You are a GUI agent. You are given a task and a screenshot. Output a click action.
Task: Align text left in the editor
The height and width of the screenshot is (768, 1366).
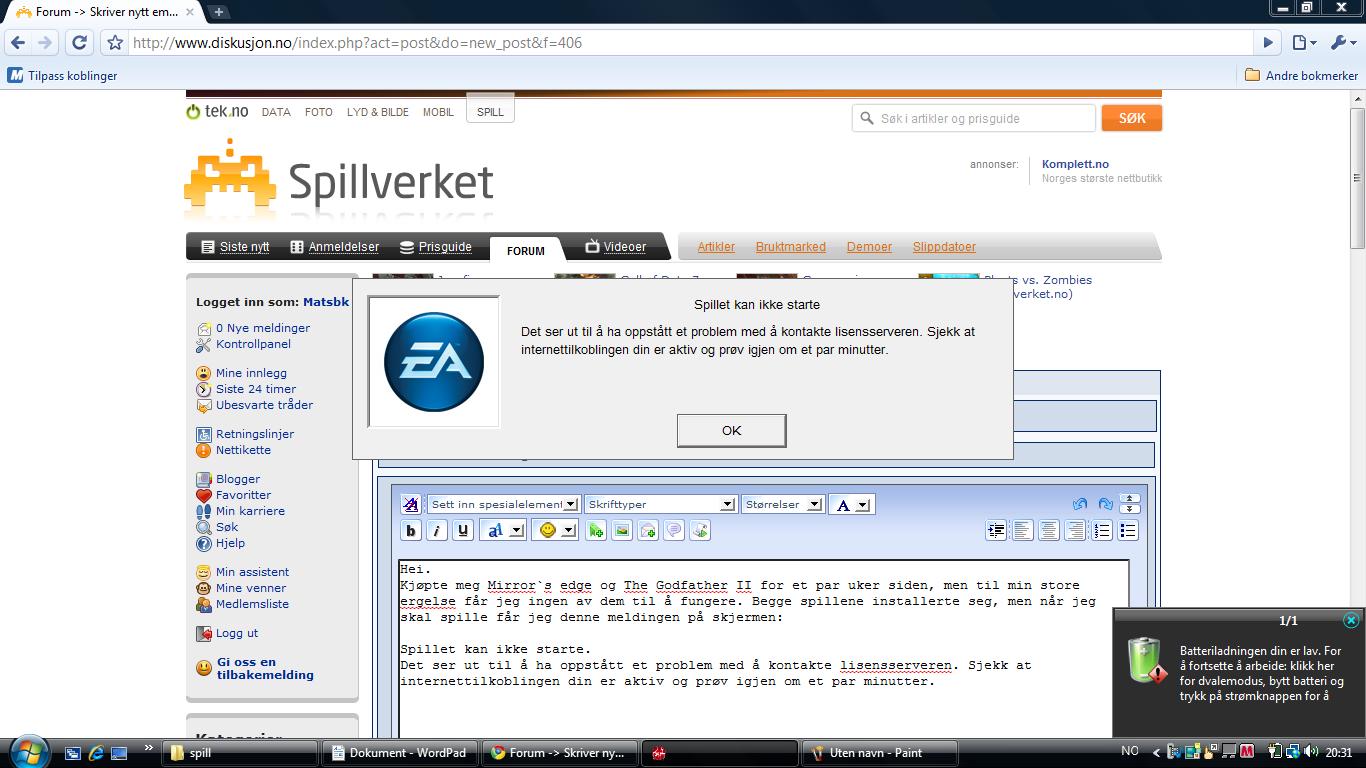(1022, 531)
